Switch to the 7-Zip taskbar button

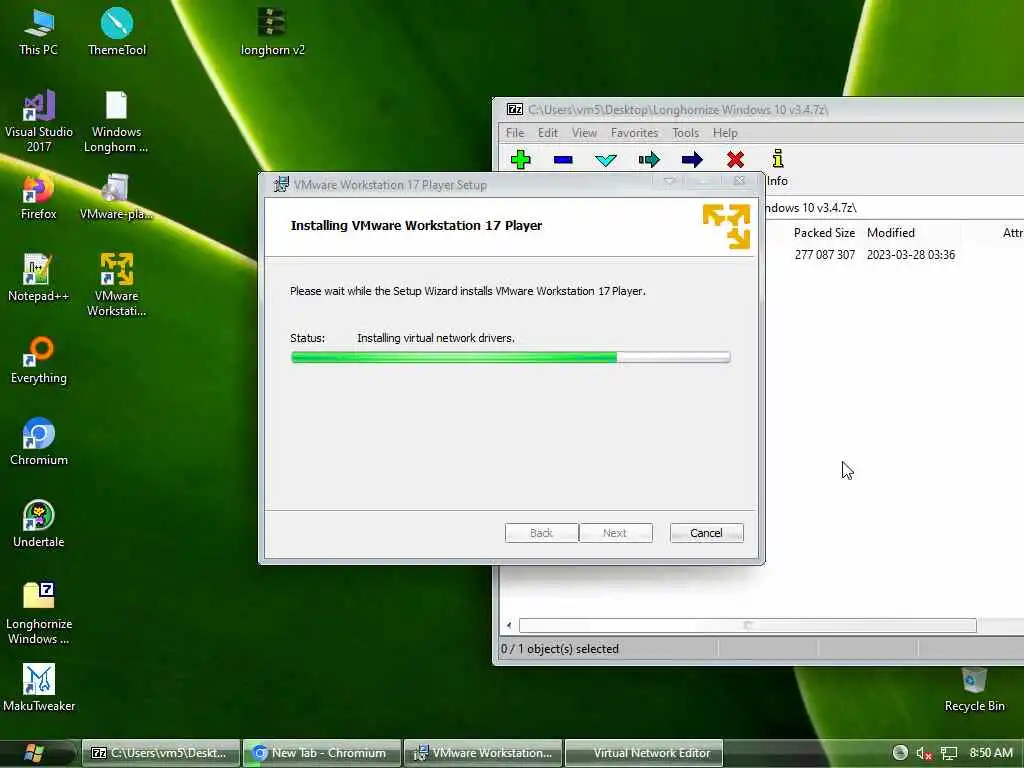pos(161,753)
